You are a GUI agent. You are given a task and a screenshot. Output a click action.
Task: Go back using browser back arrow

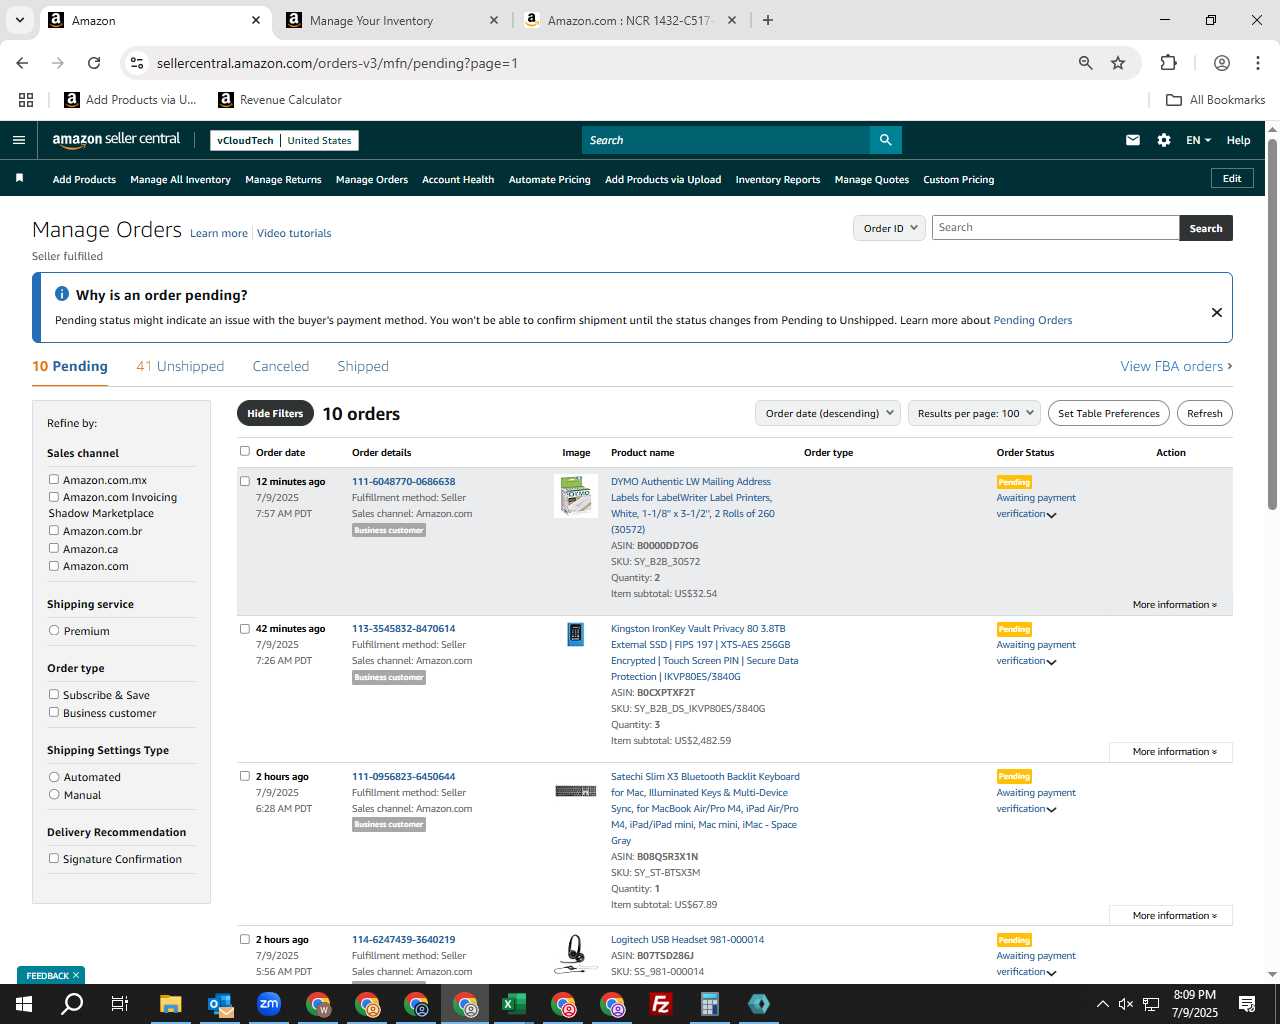22,63
